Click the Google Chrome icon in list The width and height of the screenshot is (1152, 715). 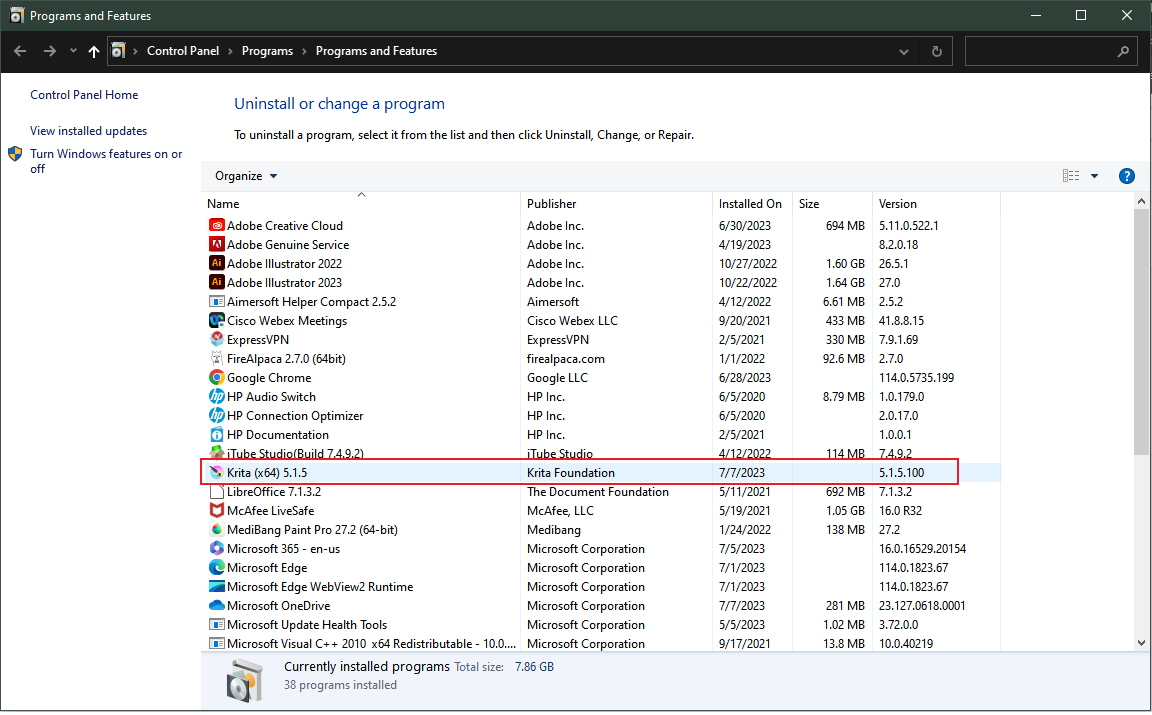(217, 378)
